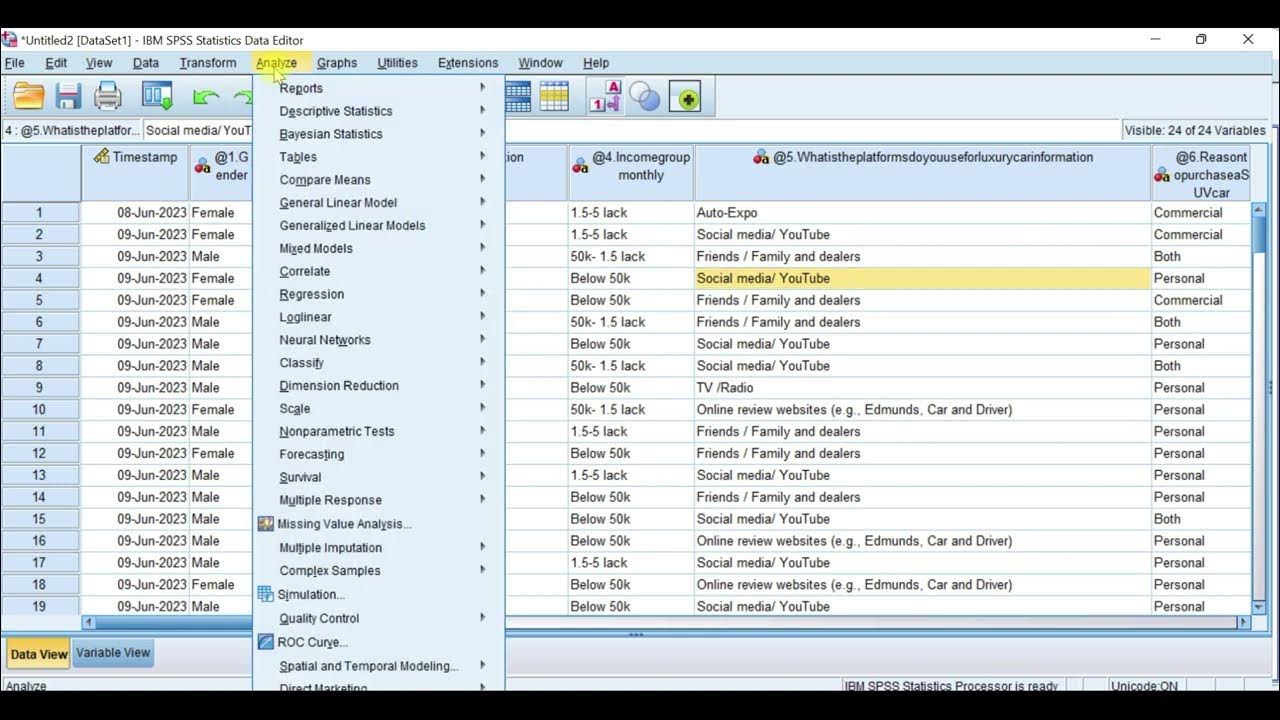Undo the last action with green arrow

(x=206, y=97)
